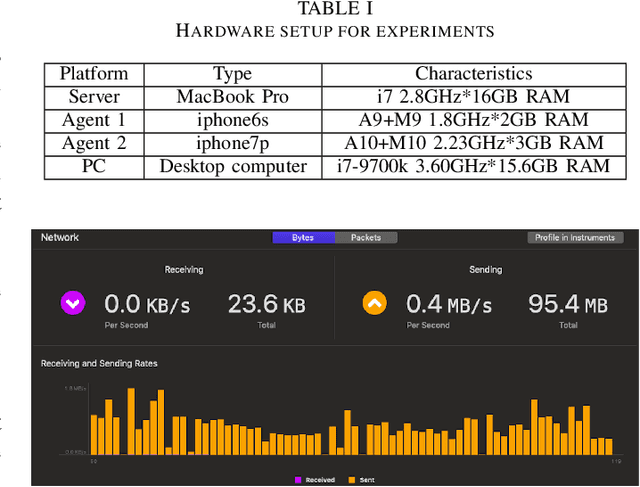
Task: Click the purple Receiving down-arrow icon
Action: pyautogui.click(x=71, y=303)
